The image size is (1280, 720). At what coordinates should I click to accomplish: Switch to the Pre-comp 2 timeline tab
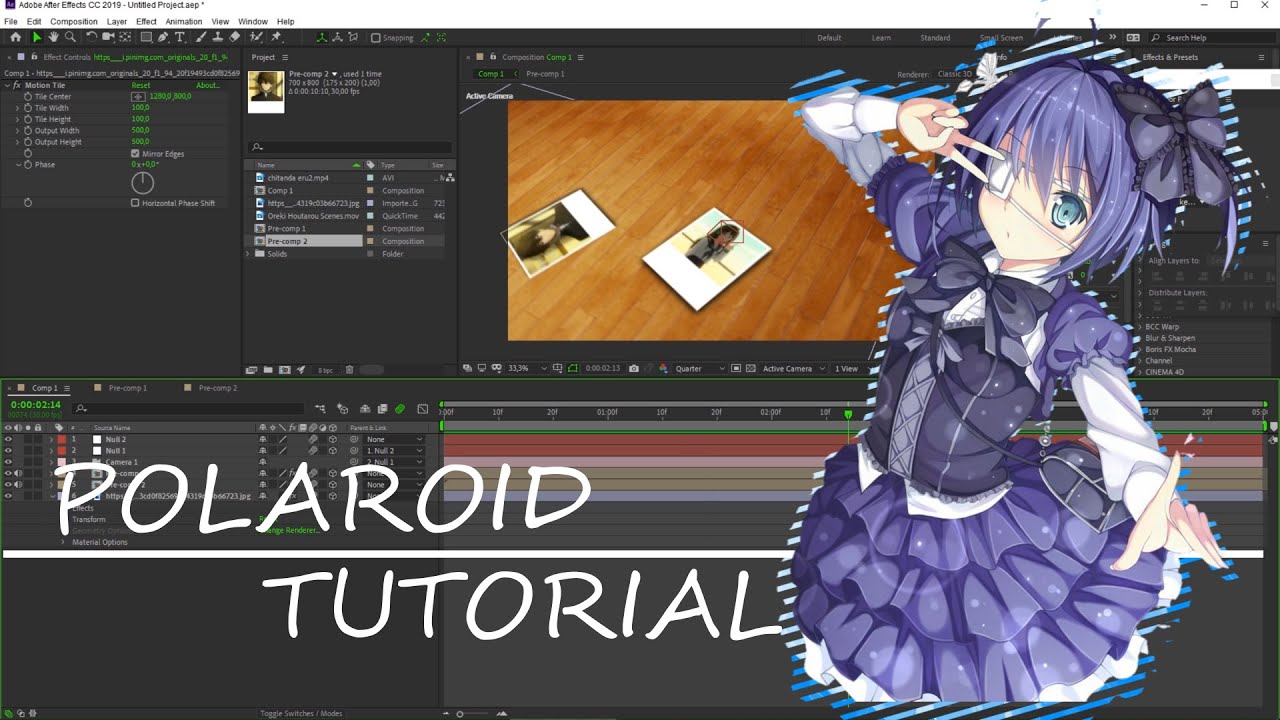point(217,388)
